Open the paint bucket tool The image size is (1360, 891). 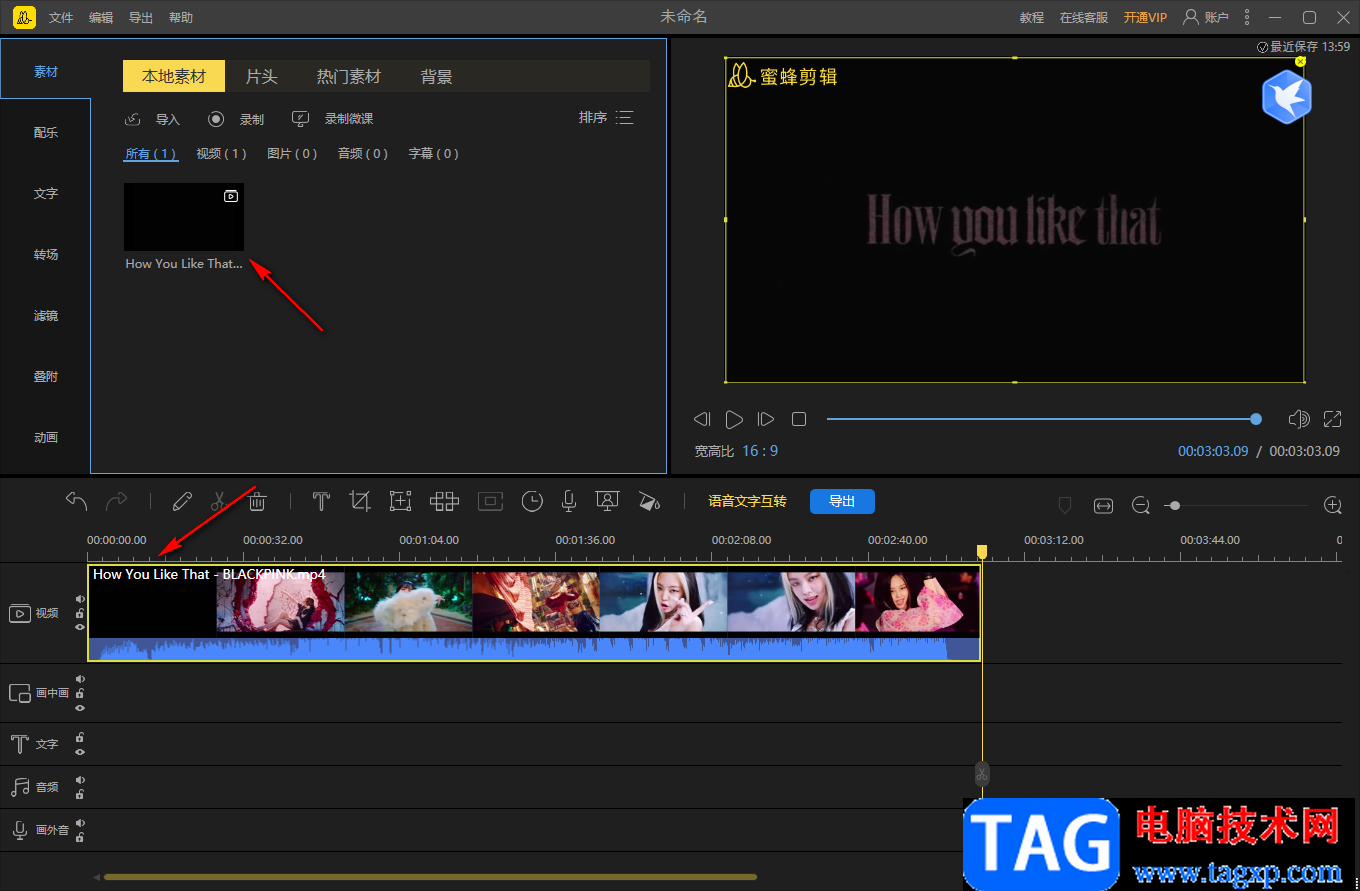coord(649,501)
